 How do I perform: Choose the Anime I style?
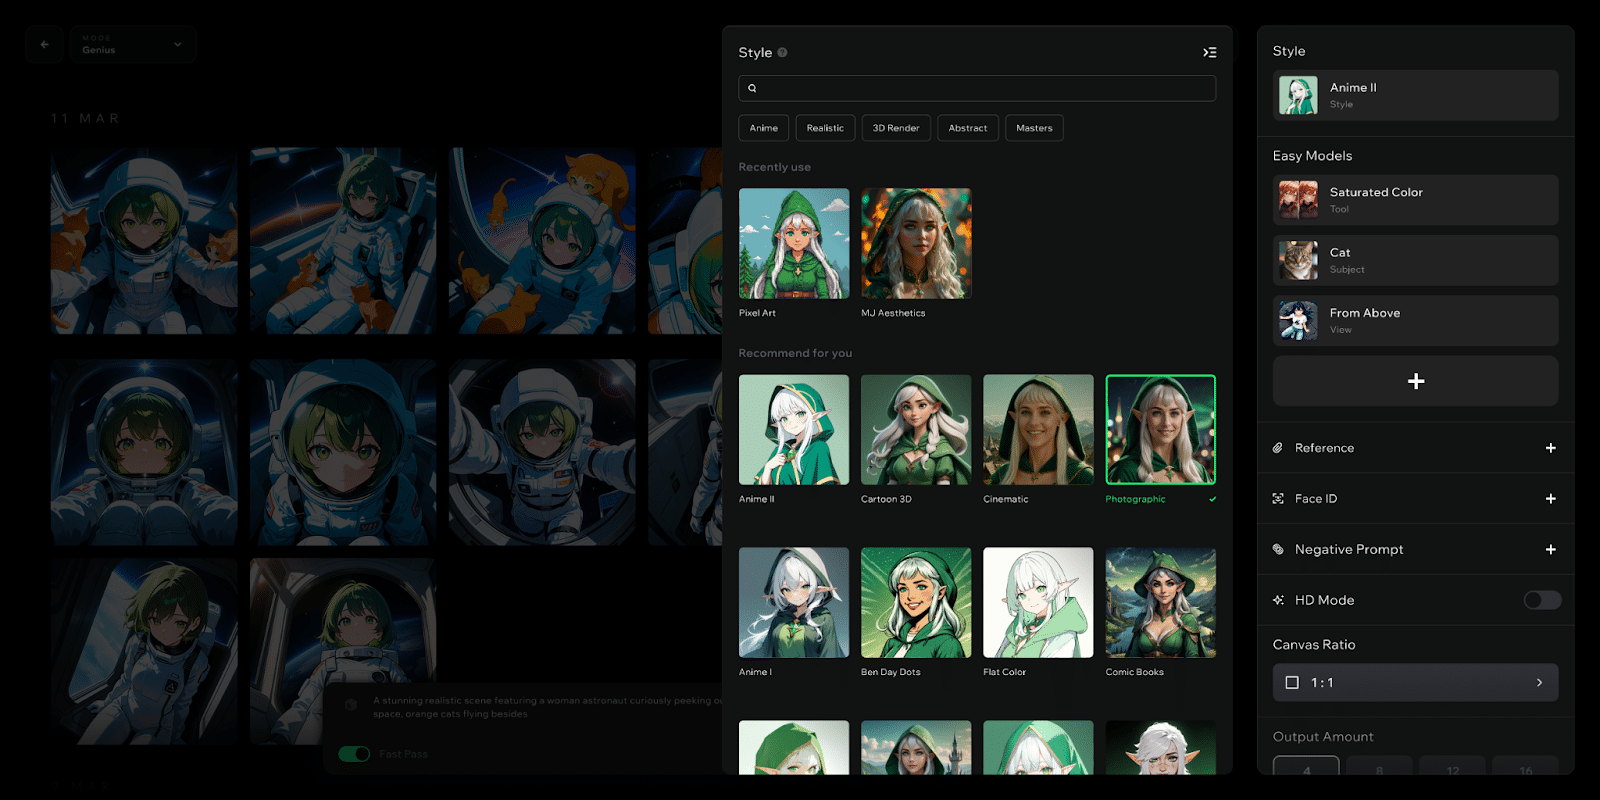[794, 602]
